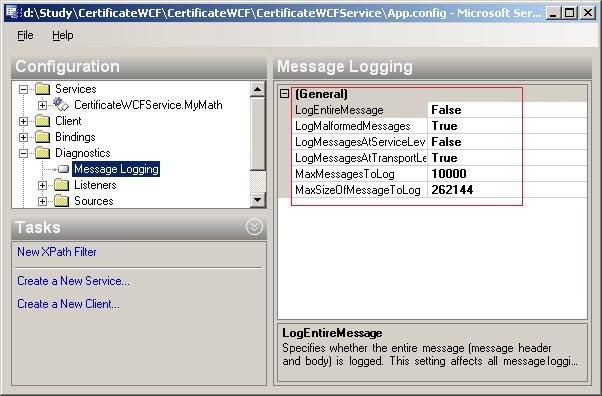602x396 pixels.
Task: Click the tree scrollbar up arrow
Action: tap(257, 89)
